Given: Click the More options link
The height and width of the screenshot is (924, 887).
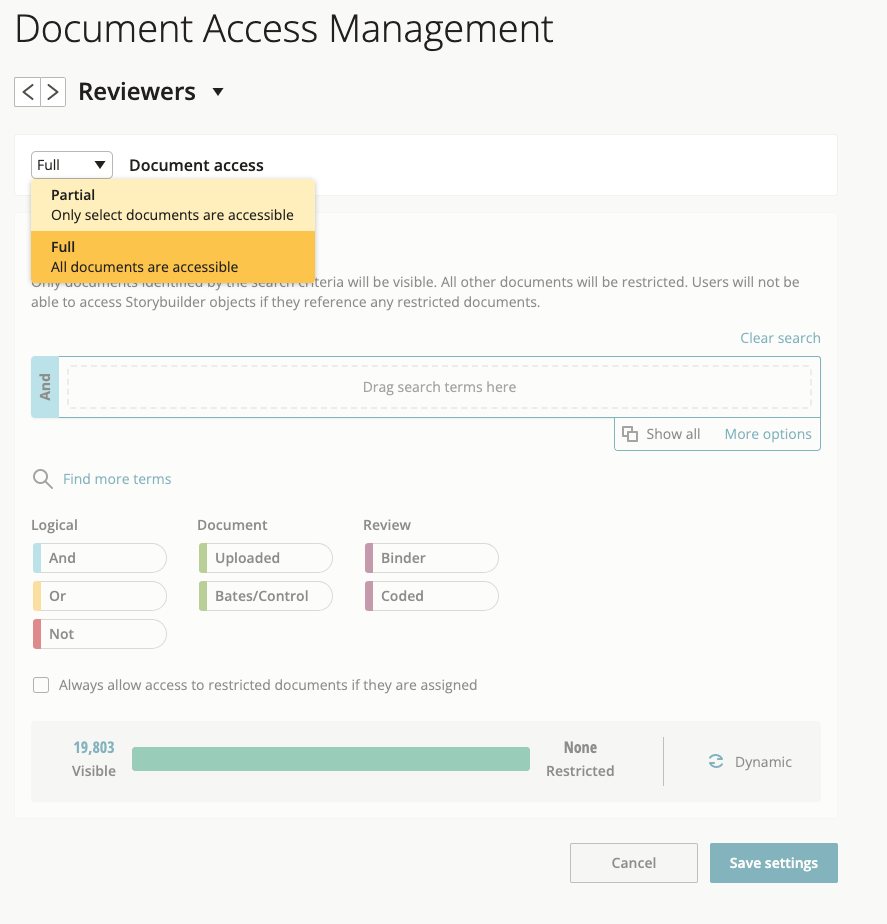Looking at the screenshot, I should click(767, 433).
